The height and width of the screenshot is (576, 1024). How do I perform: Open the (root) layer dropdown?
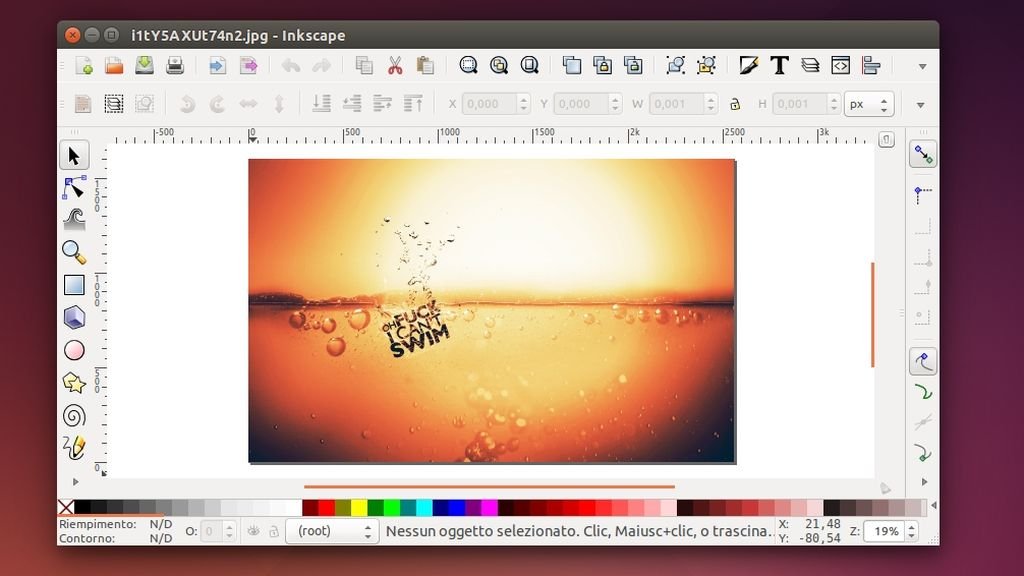(330, 531)
